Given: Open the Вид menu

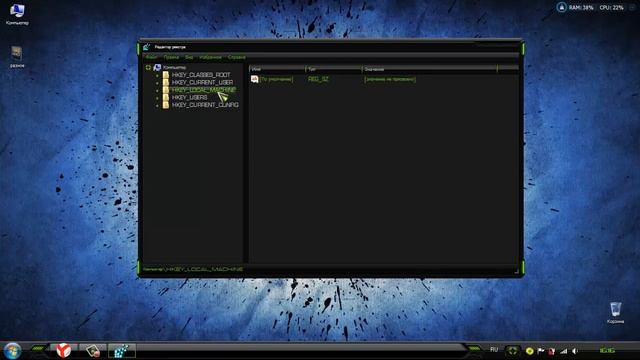Looking at the screenshot, I should pos(189,57).
